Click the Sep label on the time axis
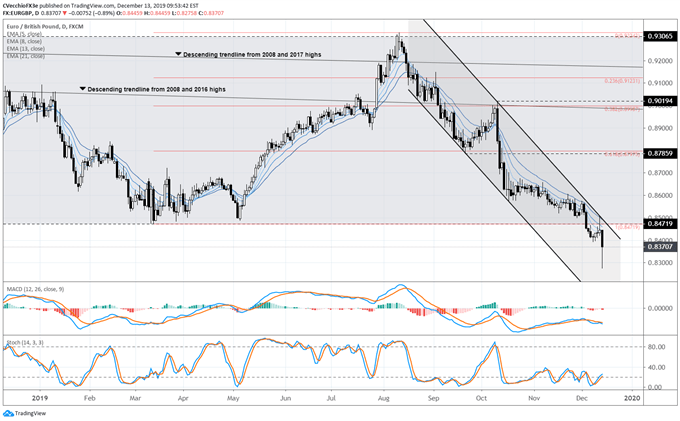680x421 pixels. tap(433, 398)
